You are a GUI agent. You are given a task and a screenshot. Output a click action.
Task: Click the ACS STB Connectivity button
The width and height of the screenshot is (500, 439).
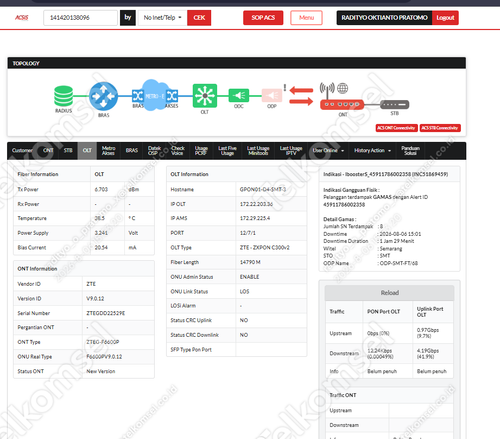click(440, 128)
